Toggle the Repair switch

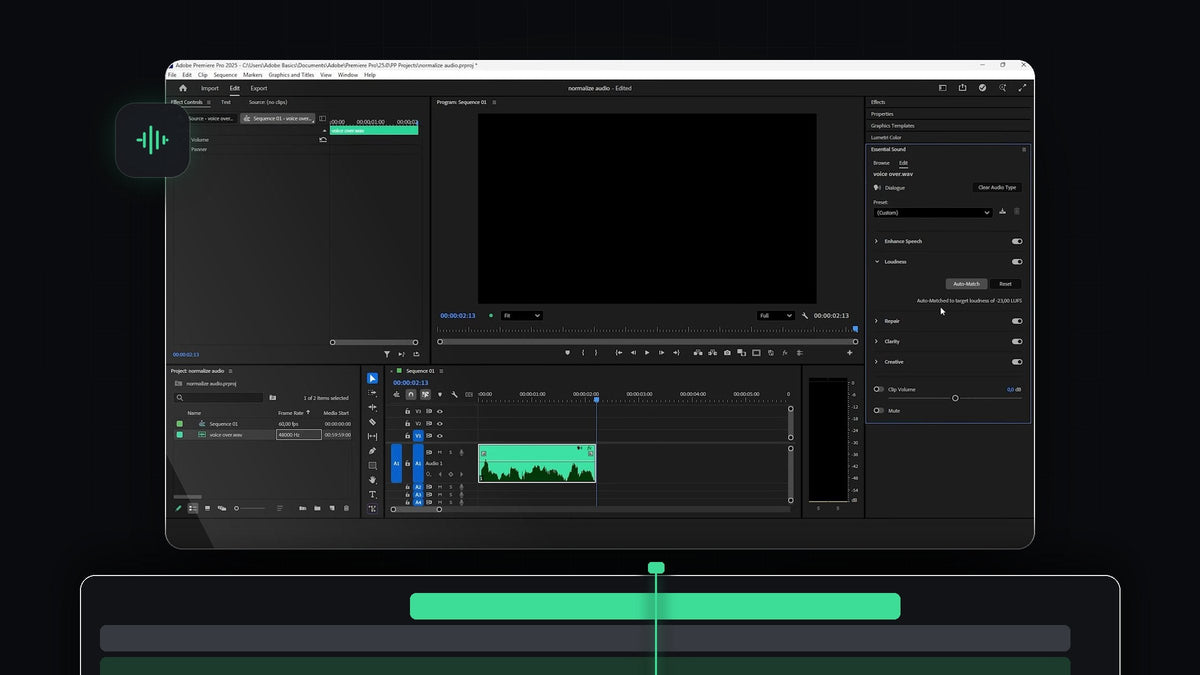(1017, 321)
